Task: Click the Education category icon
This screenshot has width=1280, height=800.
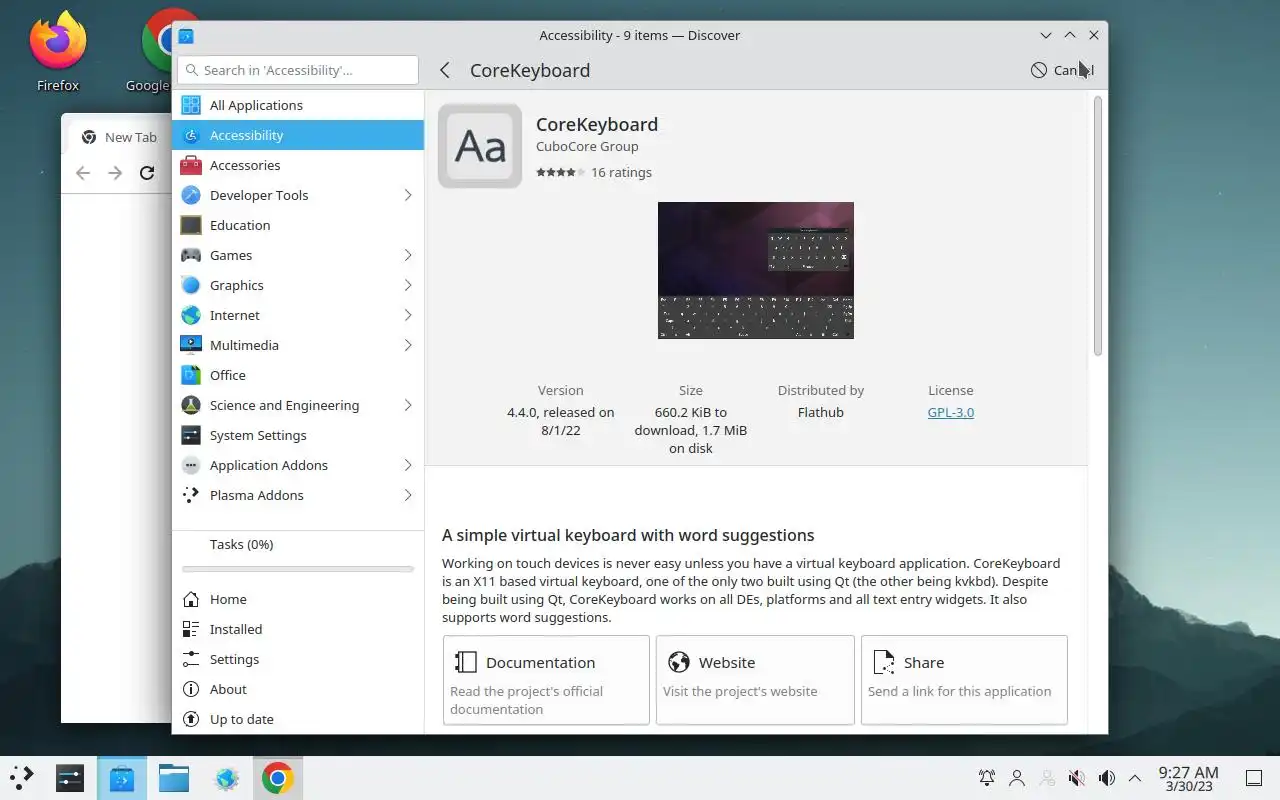Action: coord(191,225)
